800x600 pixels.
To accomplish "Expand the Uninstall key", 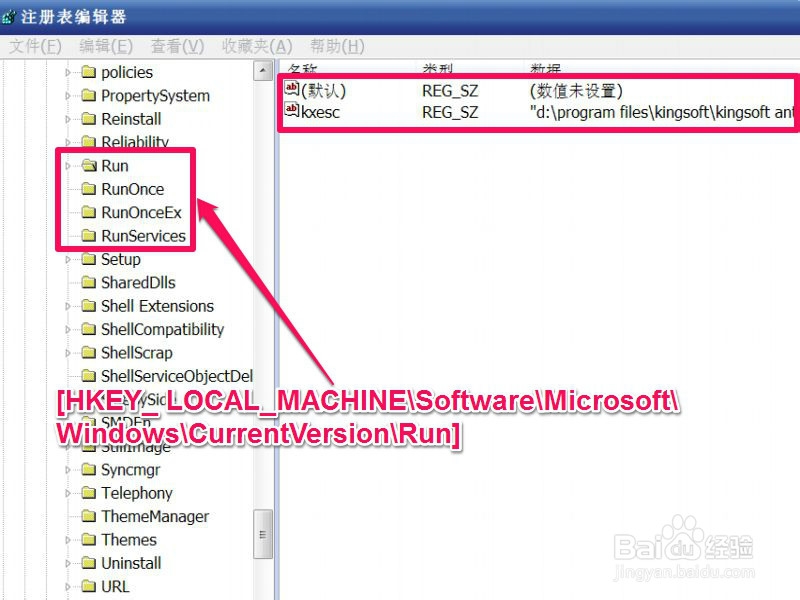I will coord(68,564).
